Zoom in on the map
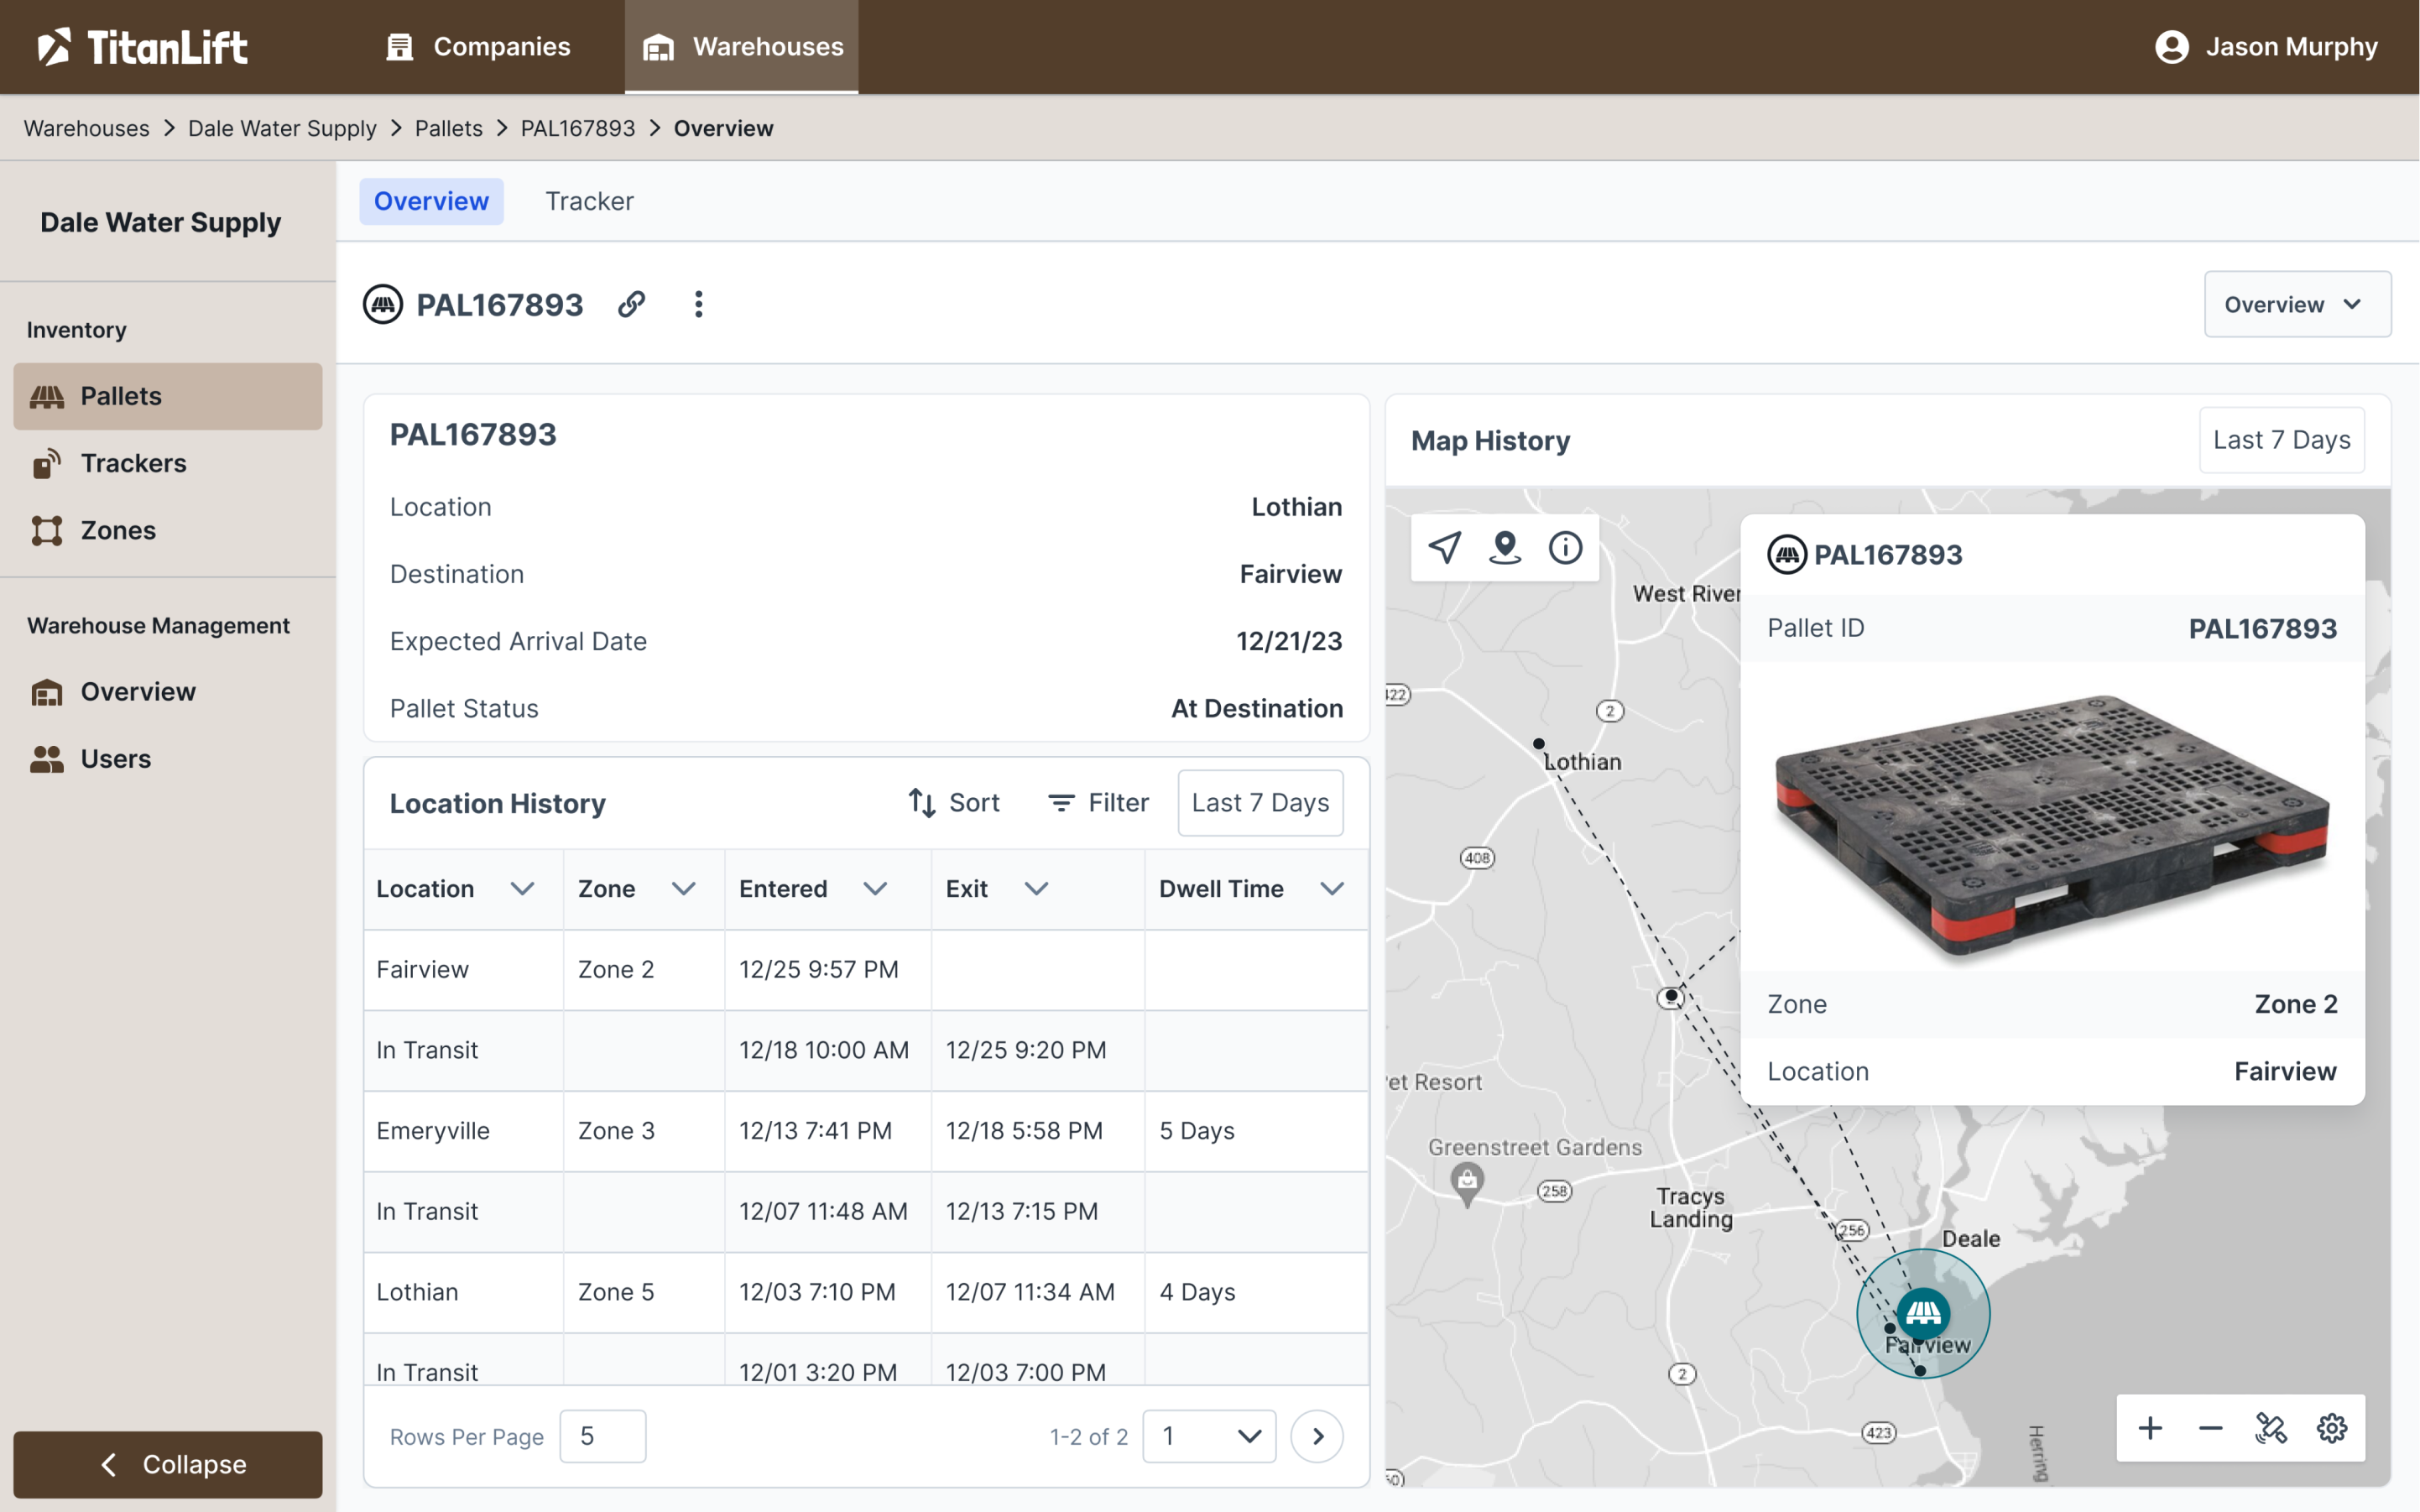This screenshot has height=1512, width=2420. click(2149, 1428)
